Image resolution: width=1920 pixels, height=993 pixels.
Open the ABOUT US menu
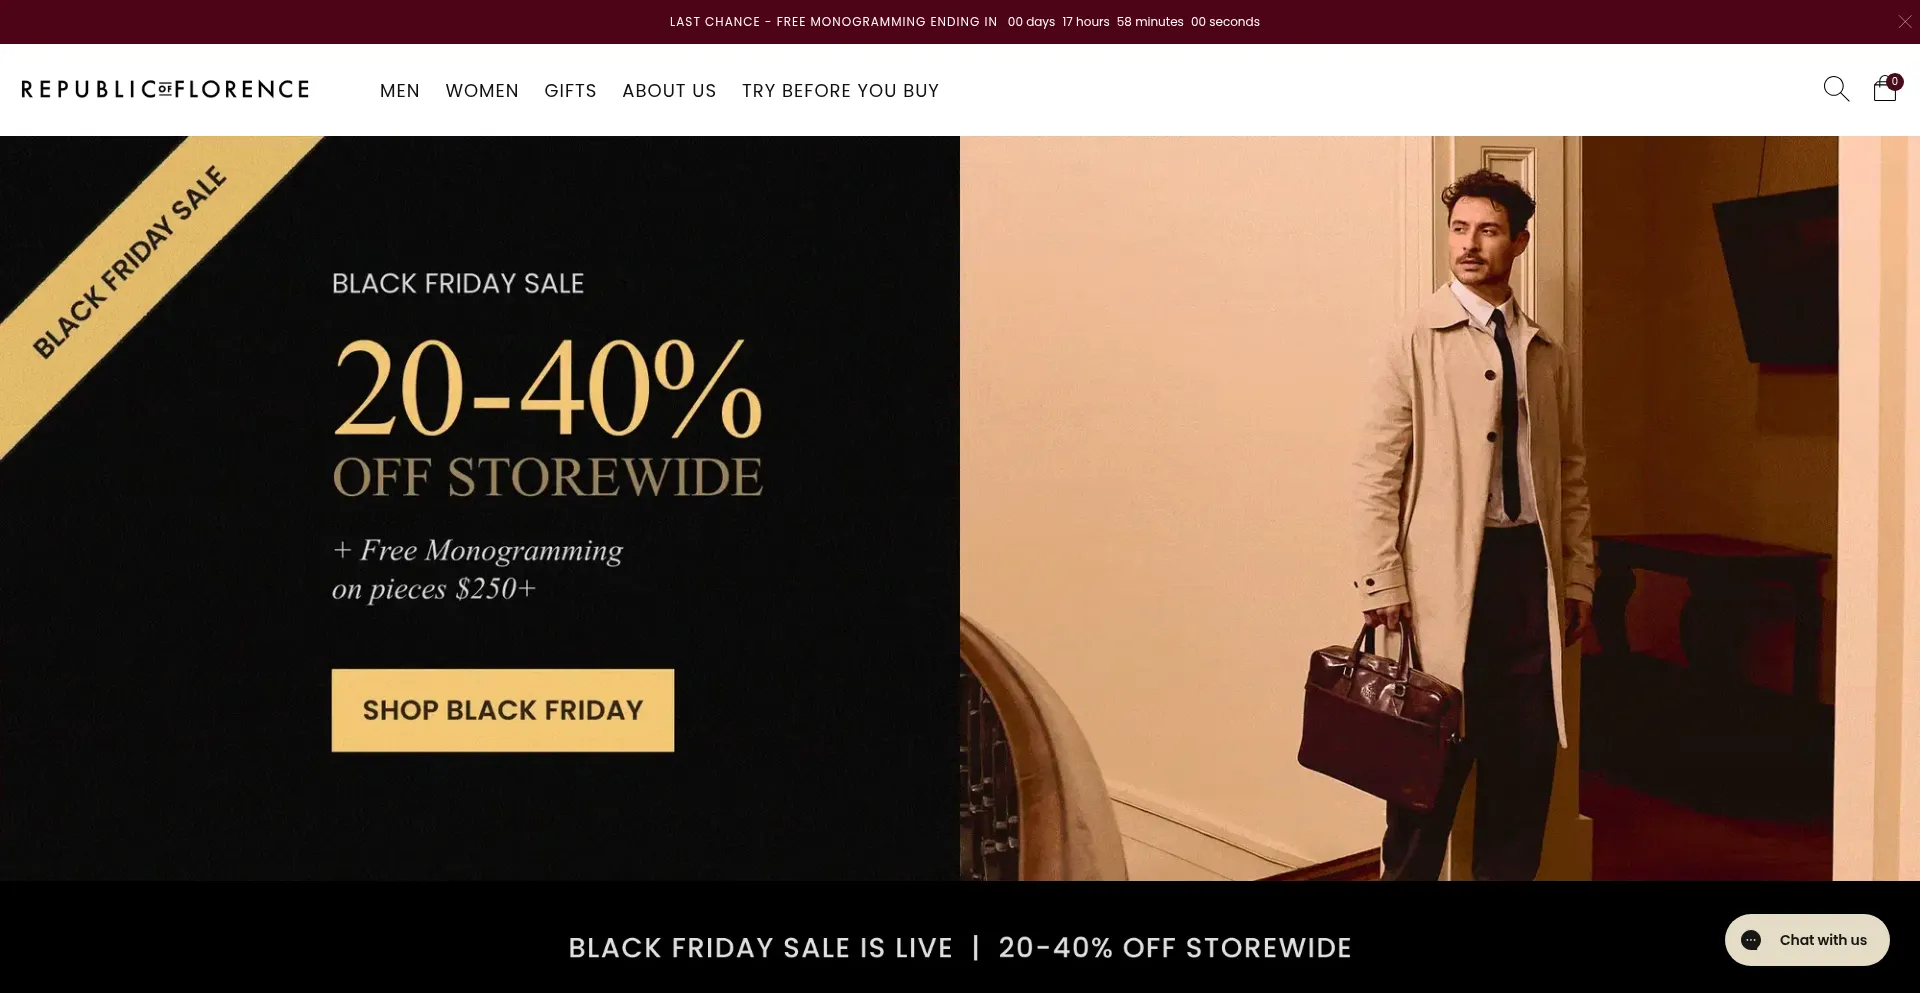coord(669,91)
